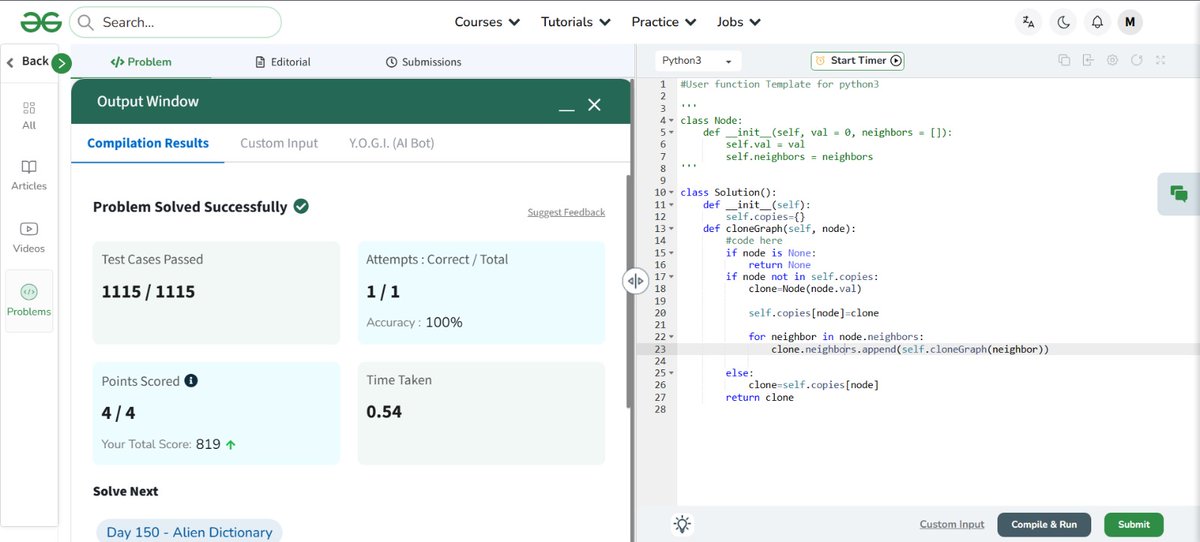Reset the code with refresh icon
This screenshot has height=542, width=1200.
point(1136,61)
